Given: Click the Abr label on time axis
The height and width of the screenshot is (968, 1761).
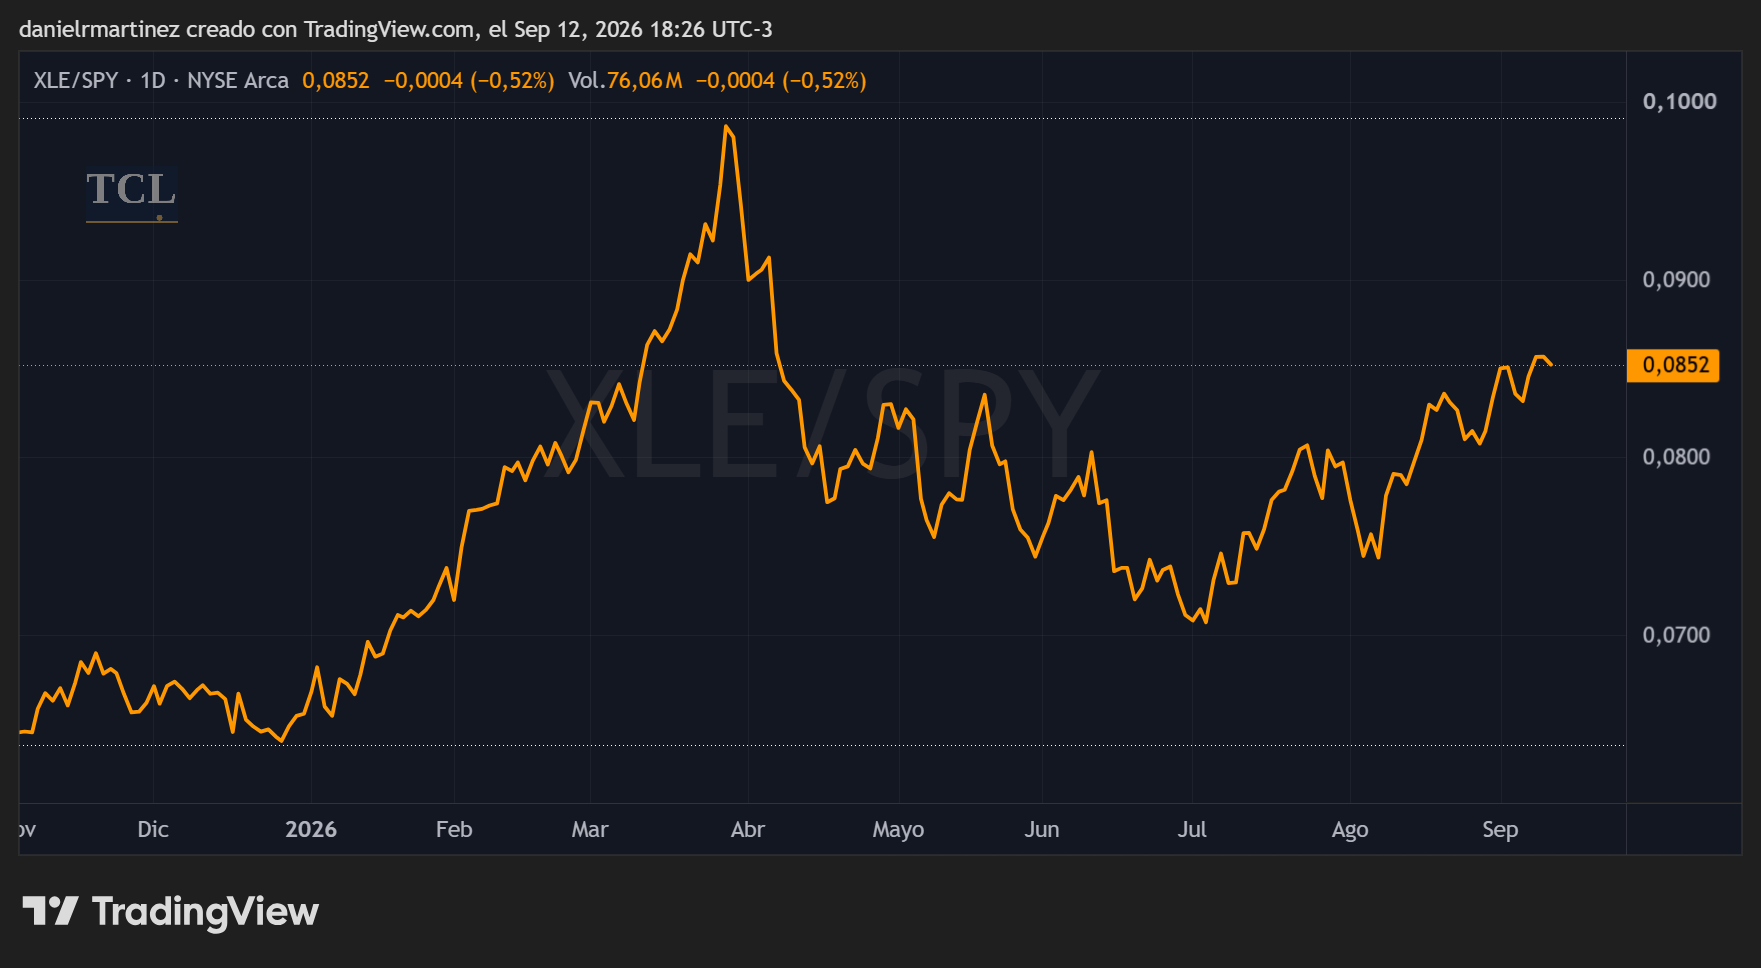Looking at the screenshot, I should [x=748, y=829].
